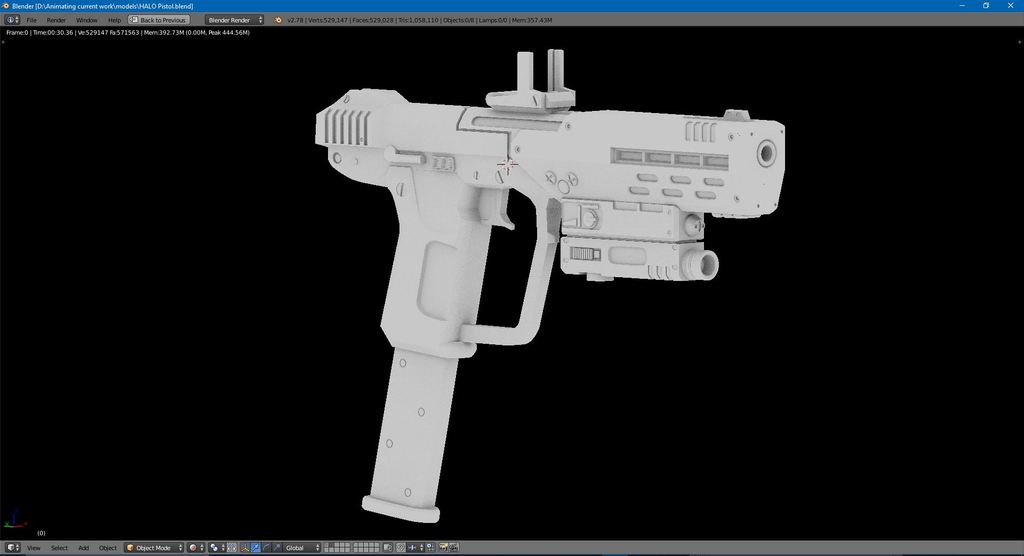1024x556 pixels.
Task: Open the File menu
Action: pyautogui.click(x=31, y=20)
